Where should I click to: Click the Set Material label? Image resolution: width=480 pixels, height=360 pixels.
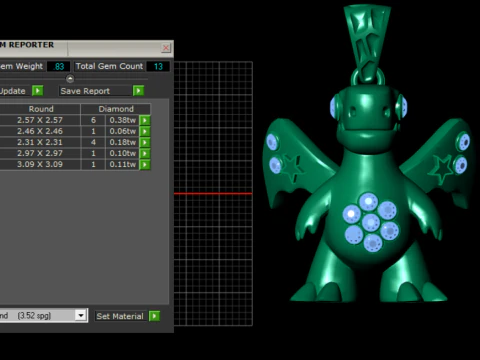click(120, 316)
